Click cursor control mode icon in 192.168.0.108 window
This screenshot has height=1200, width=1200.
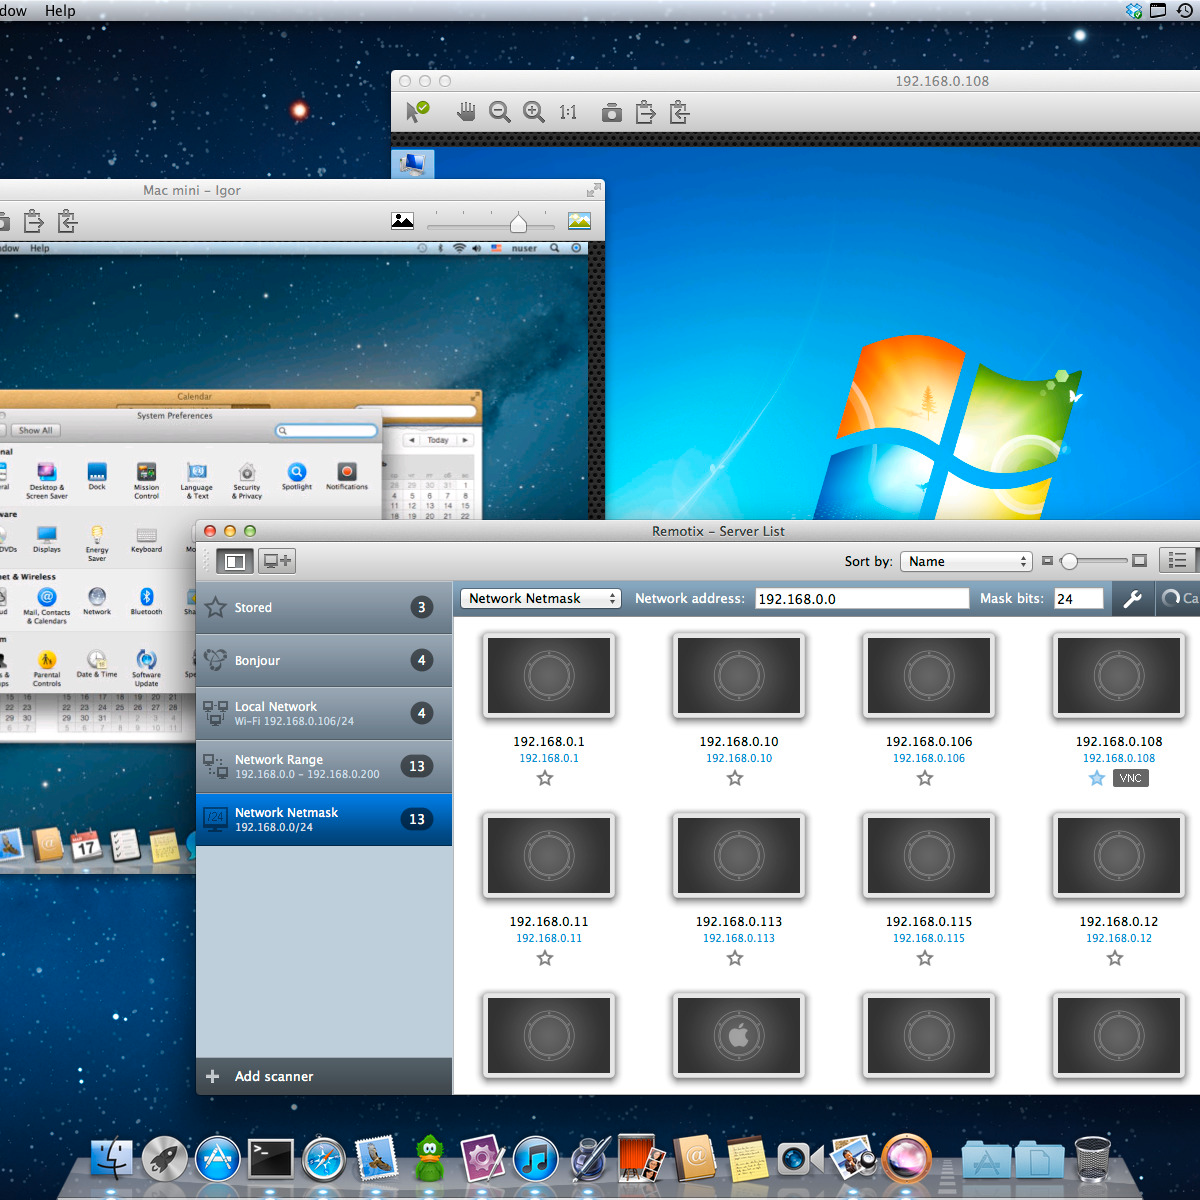point(417,112)
